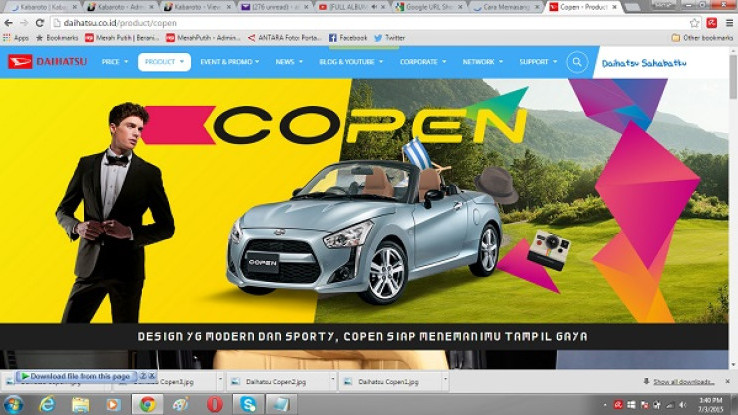Open the Twitter bookmark
The width and height of the screenshot is (738, 415).
pos(390,38)
